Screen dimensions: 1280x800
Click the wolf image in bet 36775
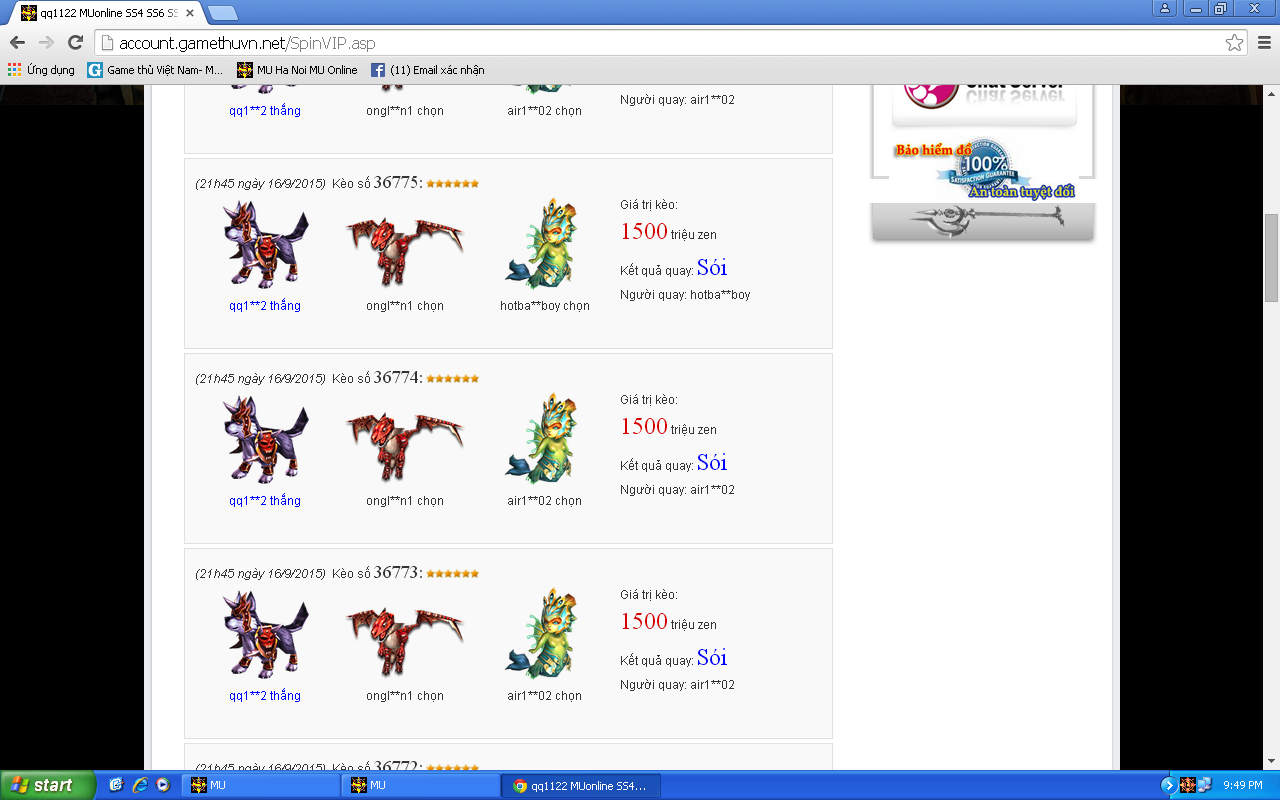click(264, 245)
